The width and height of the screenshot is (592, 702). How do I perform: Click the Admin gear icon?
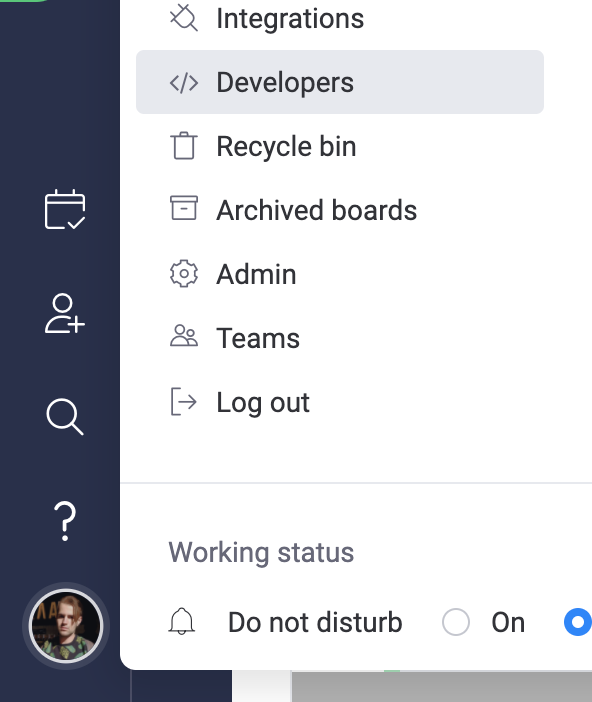point(184,274)
